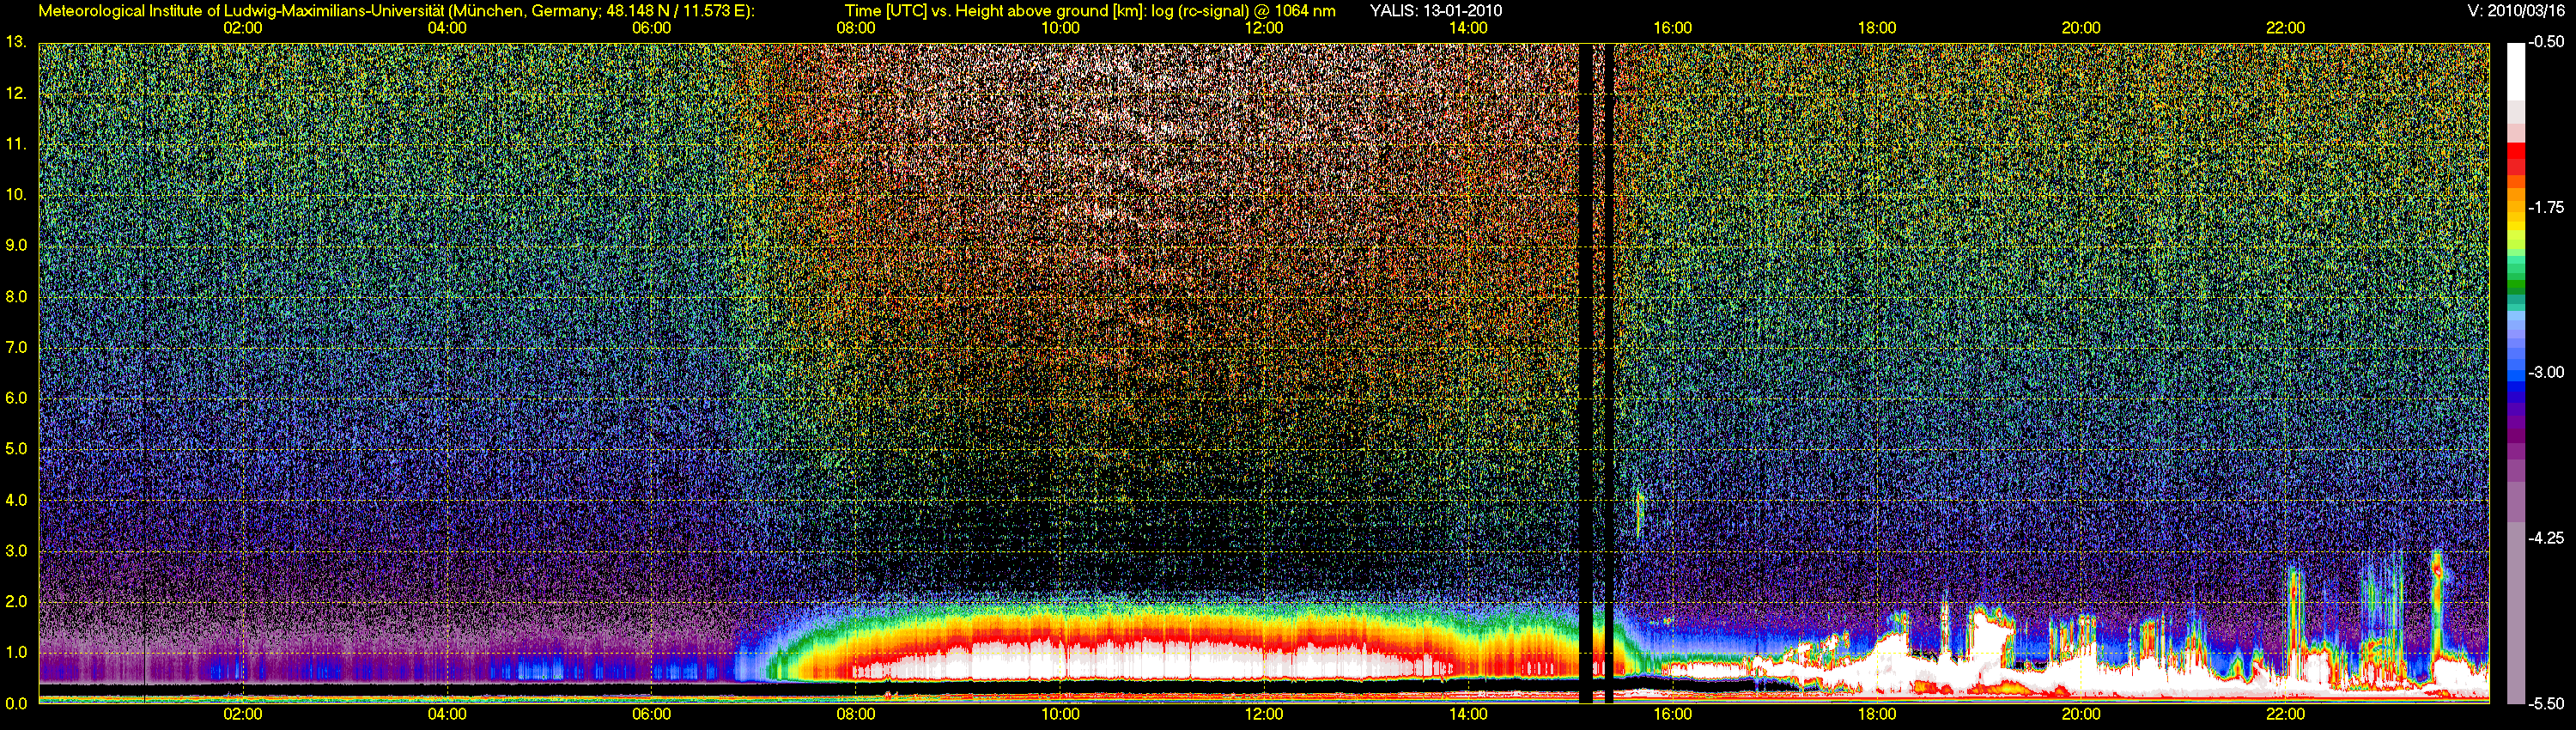Click the 10:00 label on the bottom time axis
The width and height of the screenshot is (2576, 730).
[1060, 714]
